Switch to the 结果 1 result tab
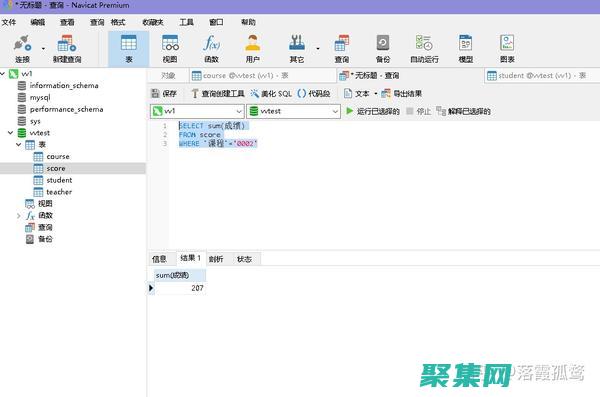Screen dimensions: 600x397 191,258
